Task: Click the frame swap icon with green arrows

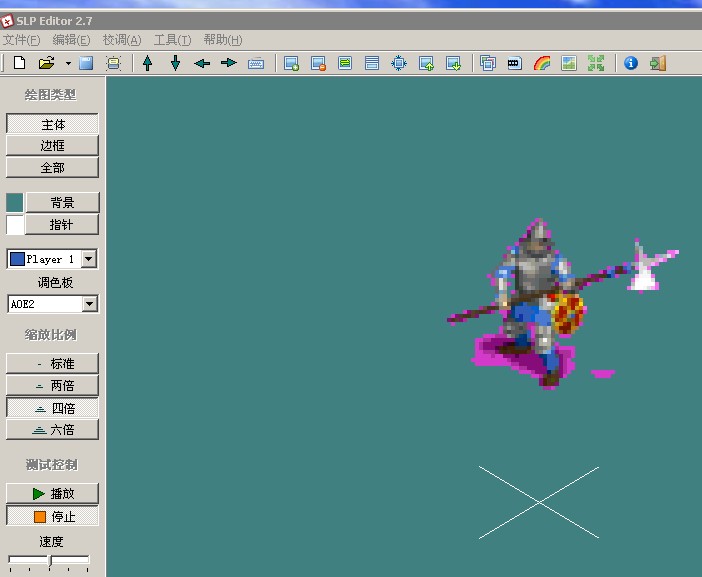Action: point(345,63)
